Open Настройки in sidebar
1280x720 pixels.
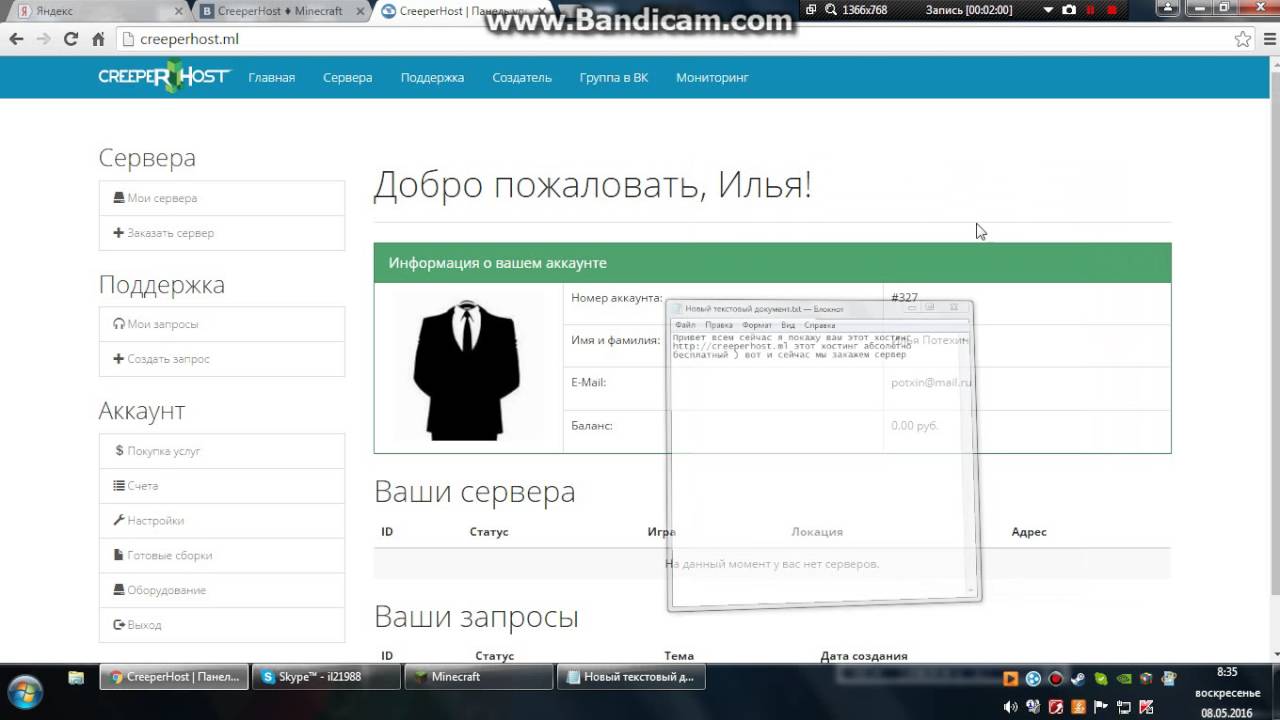[x=222, y=521]
